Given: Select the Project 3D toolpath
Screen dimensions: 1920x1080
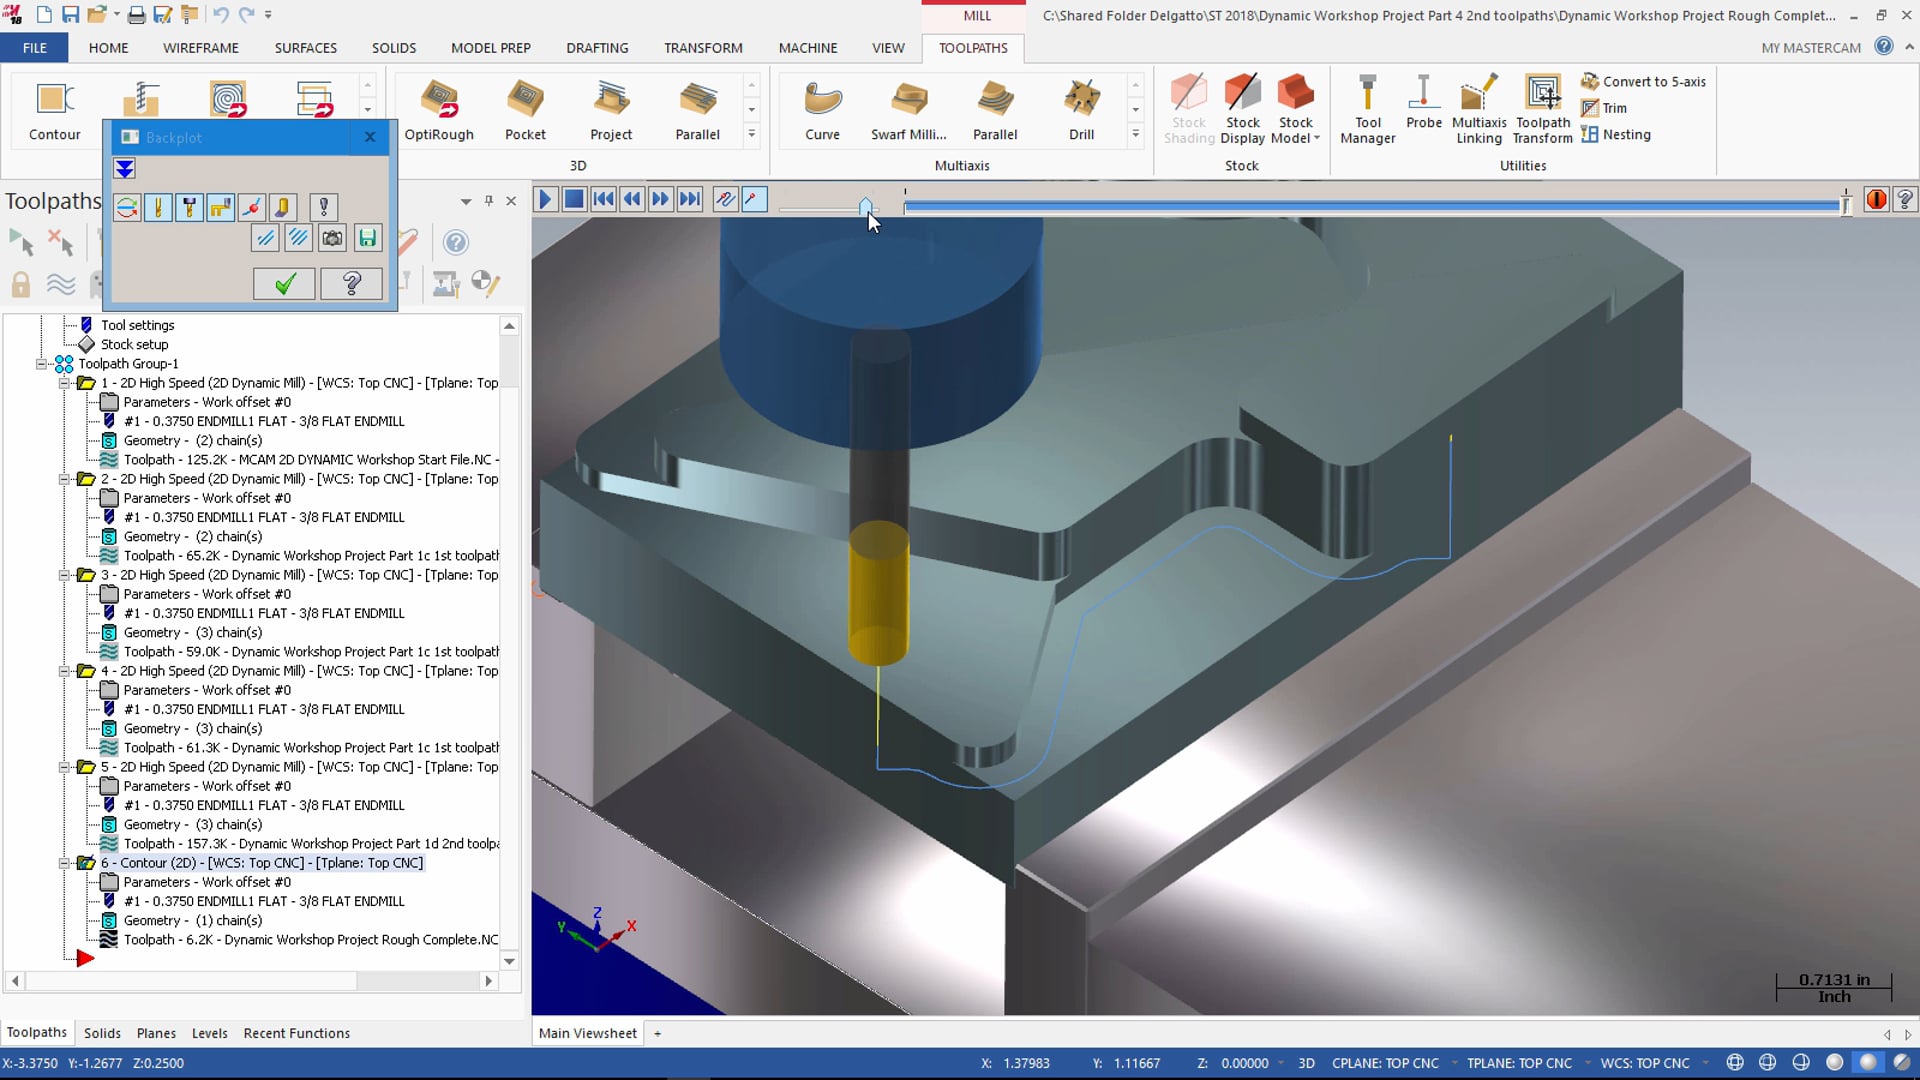Looking at the screenshot, I should [x=611, y=110].
